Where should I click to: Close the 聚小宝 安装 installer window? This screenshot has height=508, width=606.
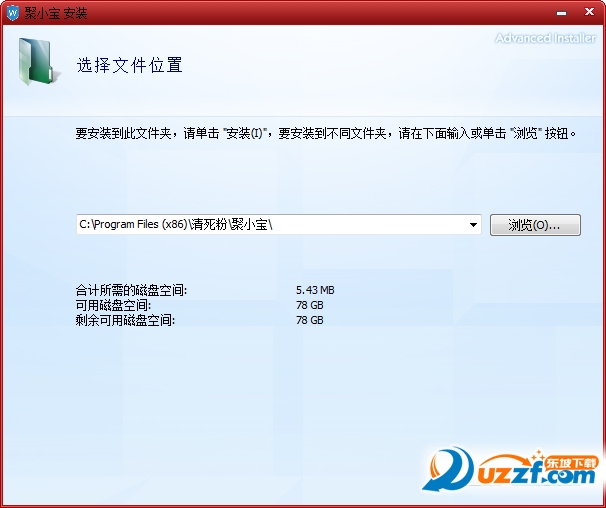(589, 12)
